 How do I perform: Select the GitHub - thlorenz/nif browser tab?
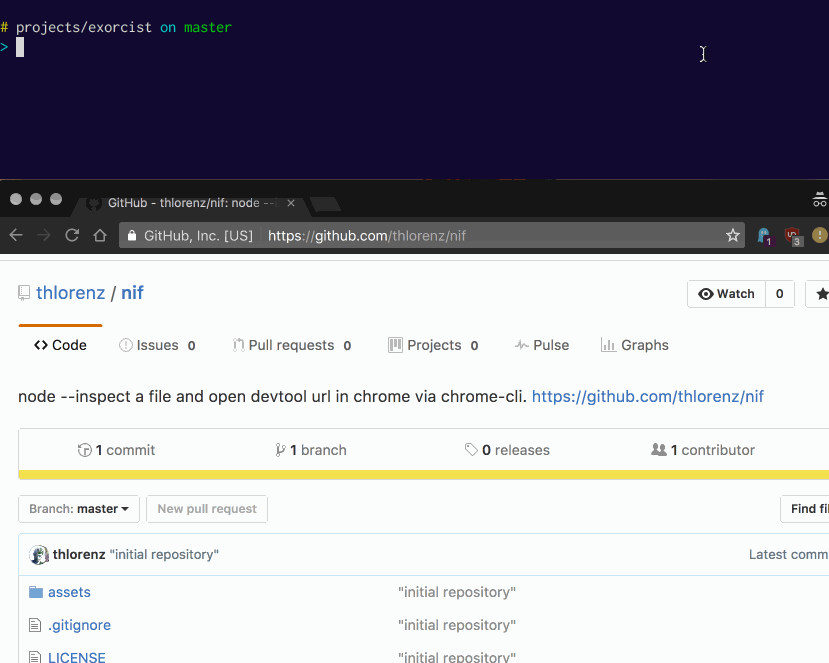(x=190, y=203)
